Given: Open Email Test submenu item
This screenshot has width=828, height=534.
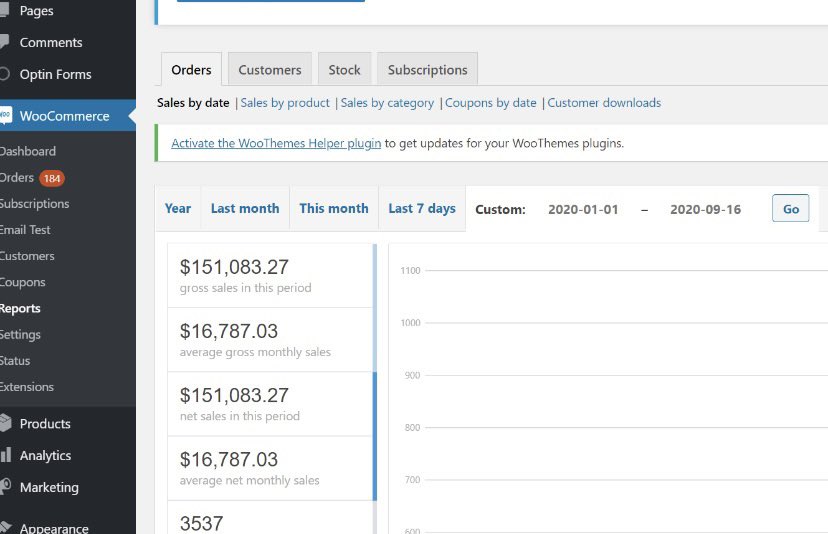Looking at the screenshot, I should click(x=25, y=230).
